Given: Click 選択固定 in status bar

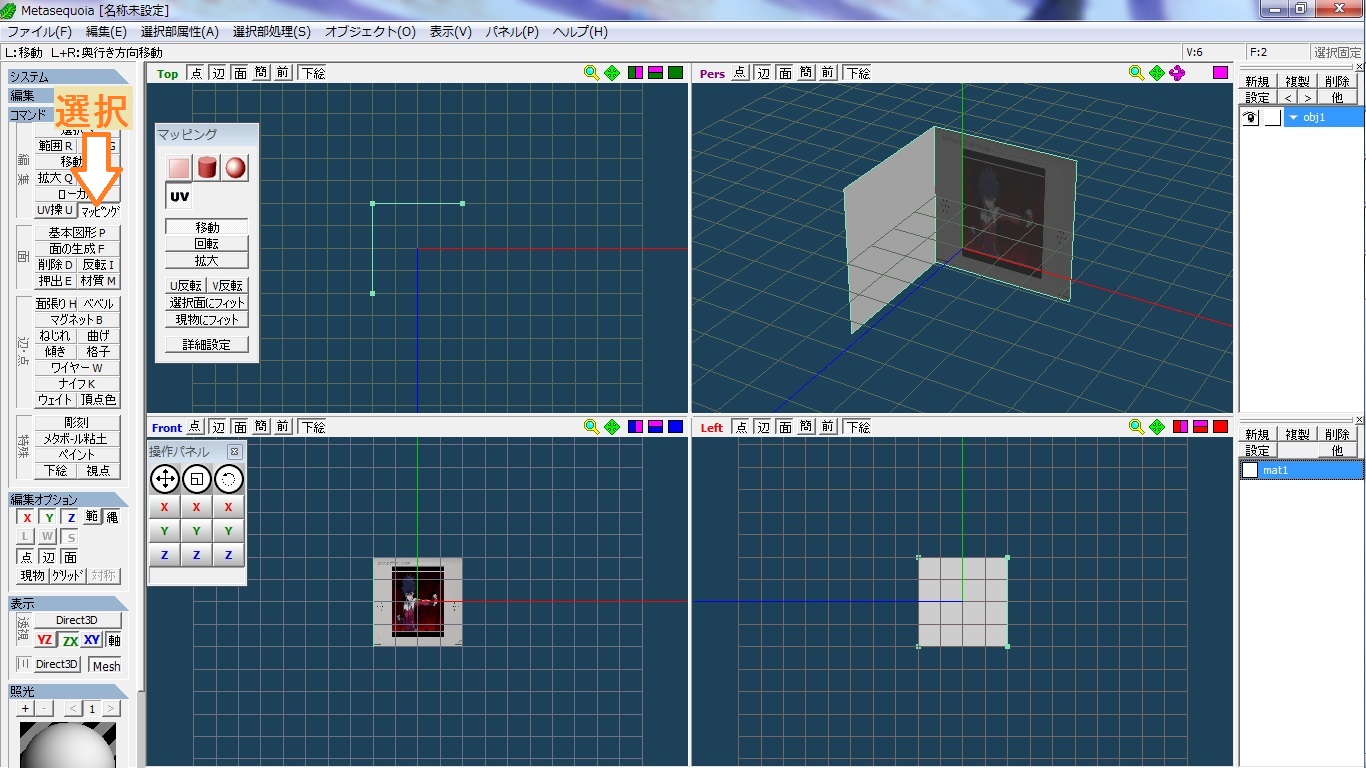Looking at the screenshot, I should click(1337, 52).
